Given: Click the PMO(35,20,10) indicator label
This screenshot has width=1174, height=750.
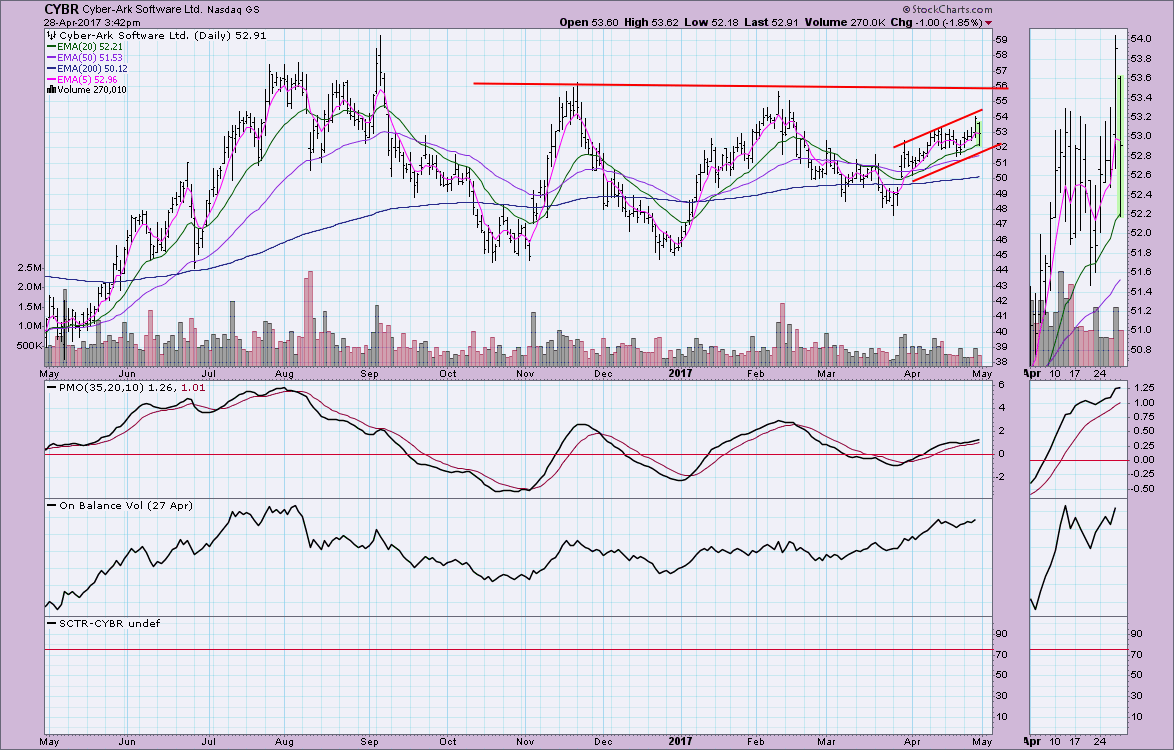Looking at the screenshot, I should point(101,386).
